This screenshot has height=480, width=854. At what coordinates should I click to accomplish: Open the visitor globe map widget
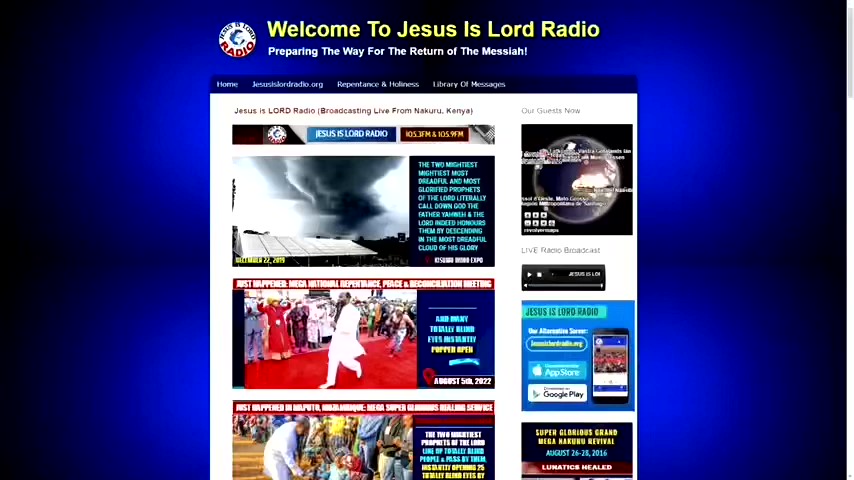point(576,179)
